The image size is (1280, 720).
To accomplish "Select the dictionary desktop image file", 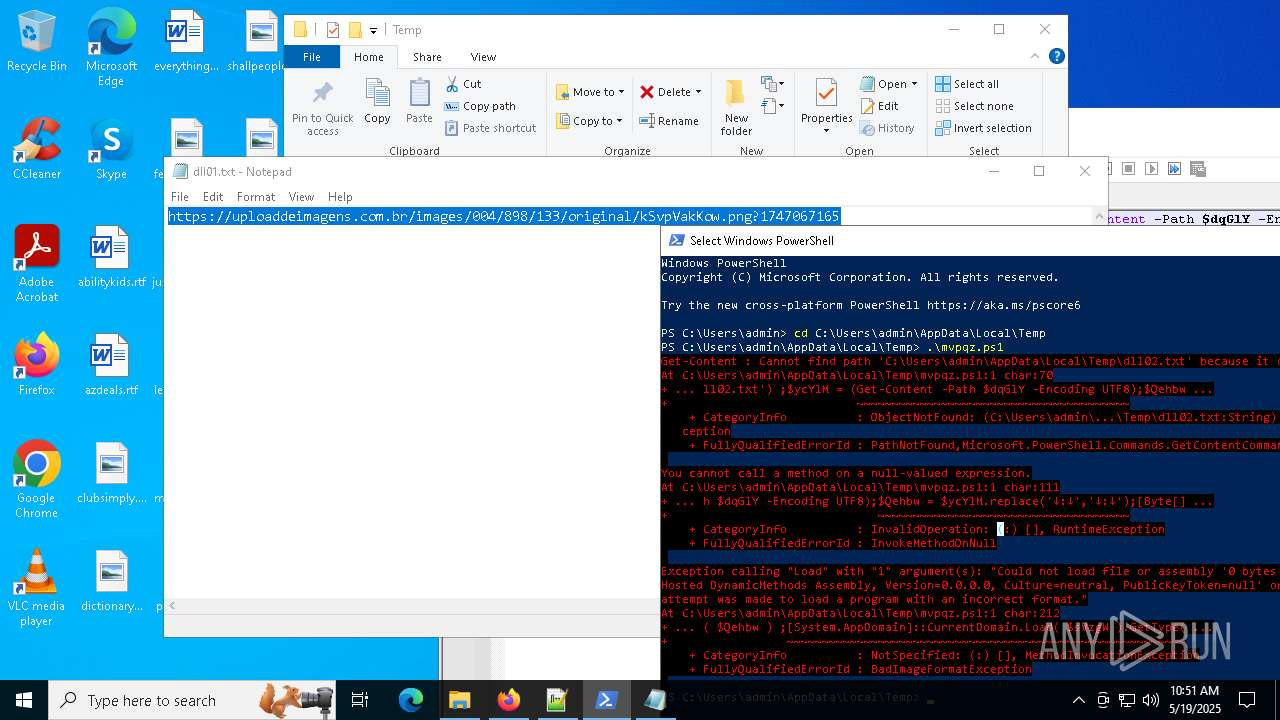I will 111,581.
